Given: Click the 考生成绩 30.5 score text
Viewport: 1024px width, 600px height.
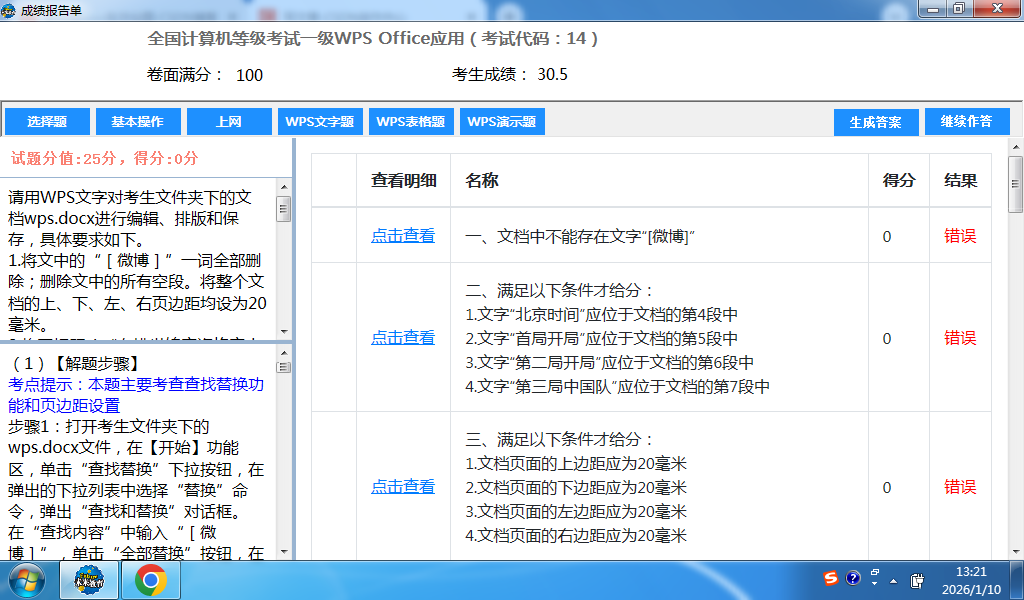Looking at the screenshot, I should pyautogui.click(x=509, y=74).
